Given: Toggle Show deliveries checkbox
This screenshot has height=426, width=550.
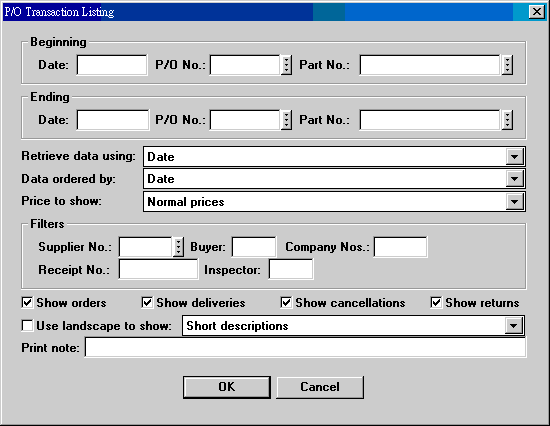Looking at the screenshot, I should coord(147,302).
